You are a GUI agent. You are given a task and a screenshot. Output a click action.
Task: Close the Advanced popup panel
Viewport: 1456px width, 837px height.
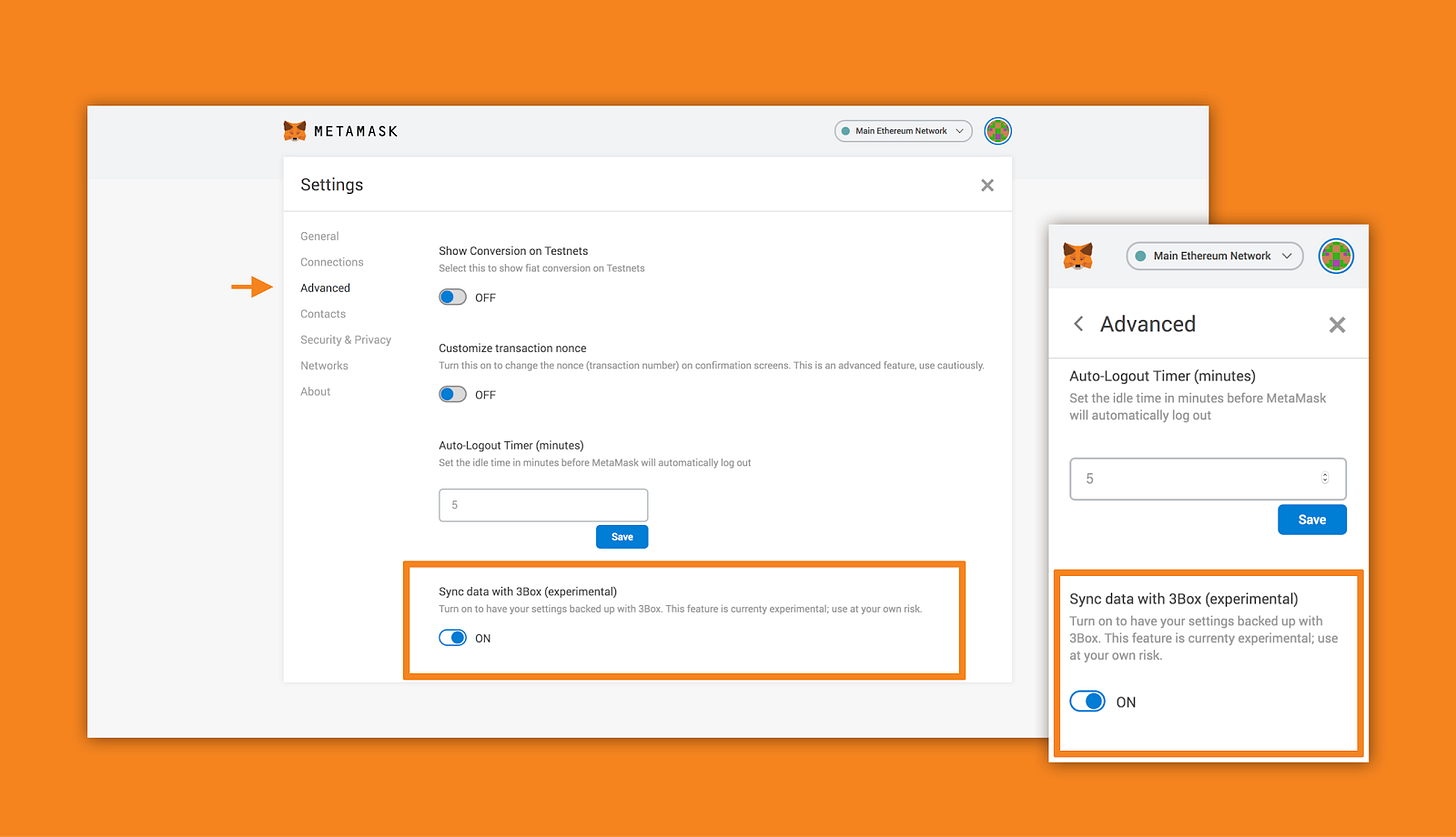click(x=1337, y=324)
